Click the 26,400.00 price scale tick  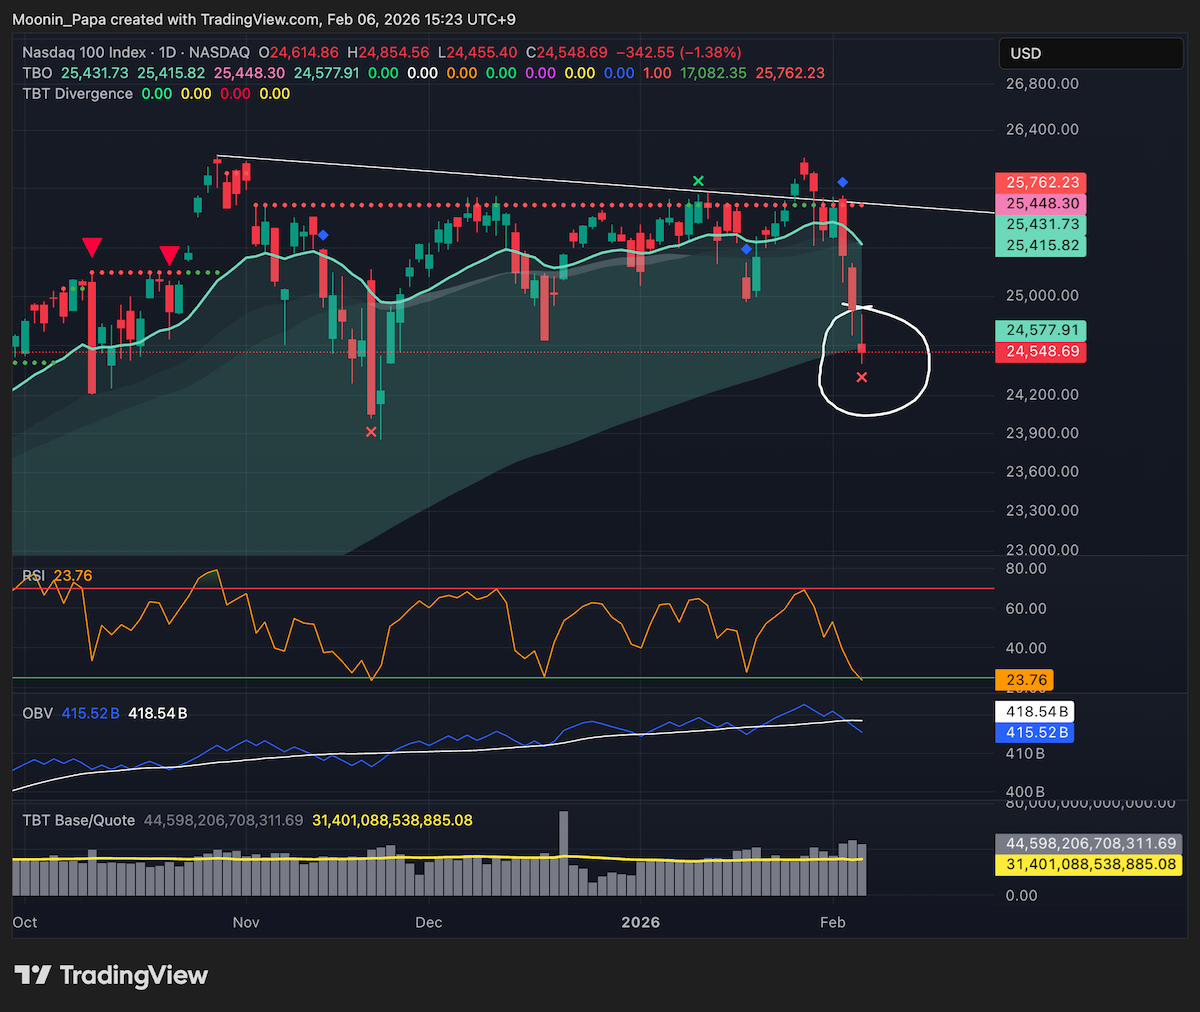pos(1042,130)
